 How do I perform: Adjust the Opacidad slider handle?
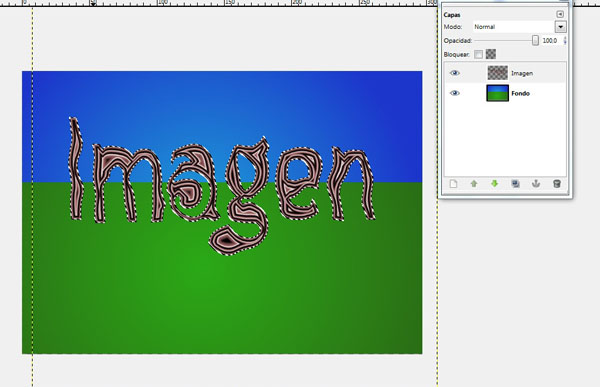pyautogui.click(x=535, y=40)
